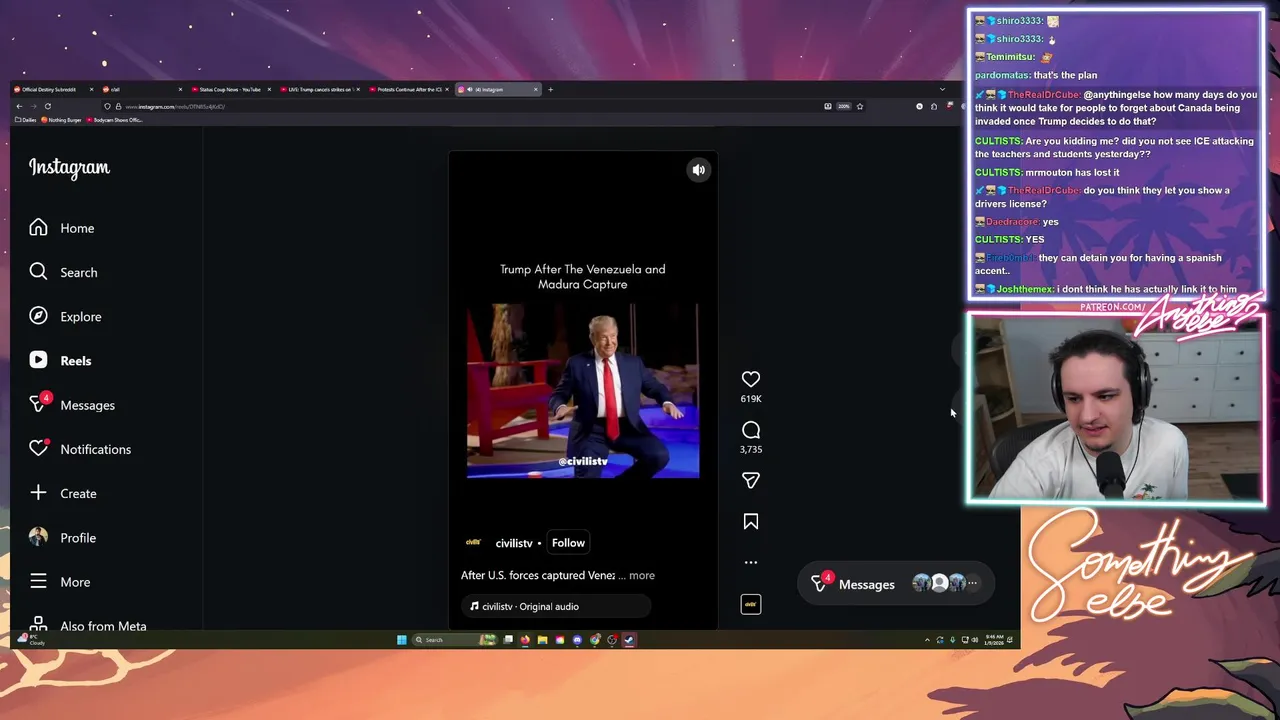This screenshot has height=720, width=1280.
Task: Open the browser tab list dropdown
Action: 941,90
